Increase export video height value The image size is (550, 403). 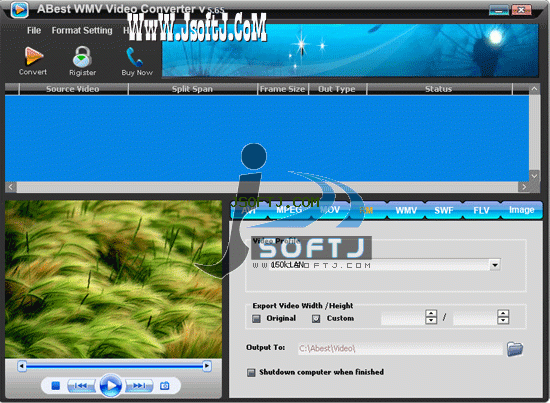[x=503, y=313]
